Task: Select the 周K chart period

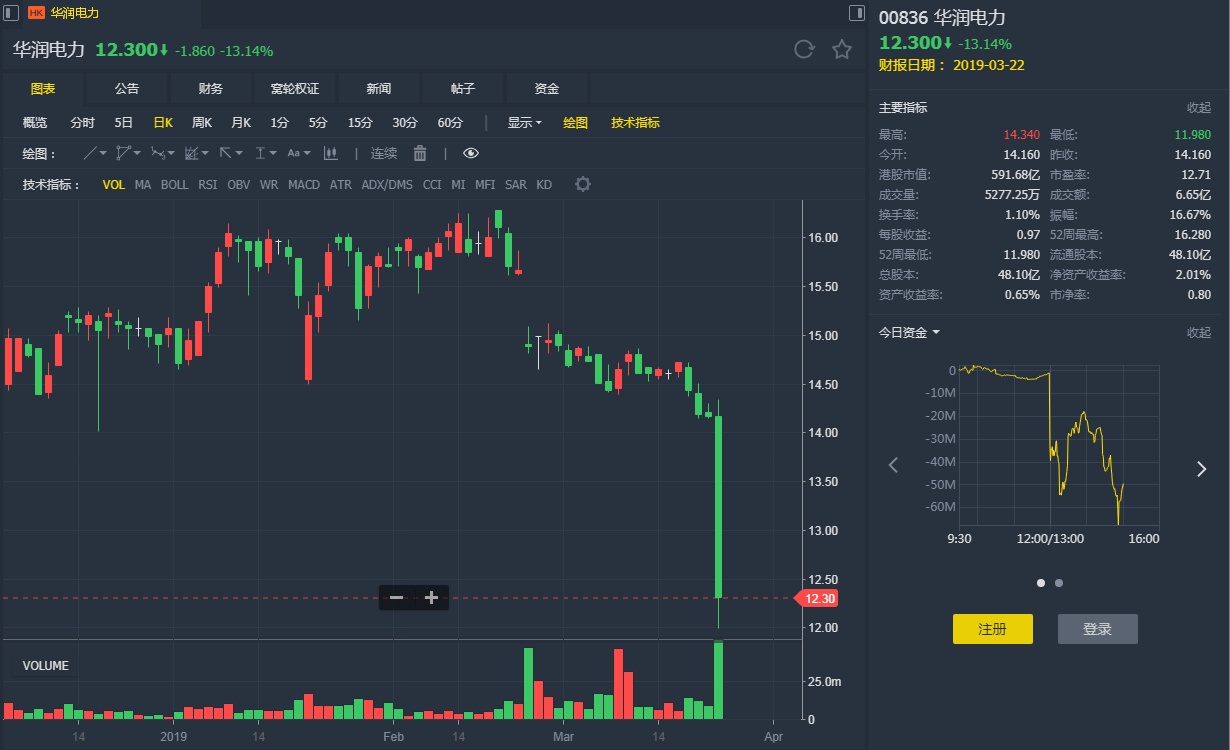Action: coord(202,123)
